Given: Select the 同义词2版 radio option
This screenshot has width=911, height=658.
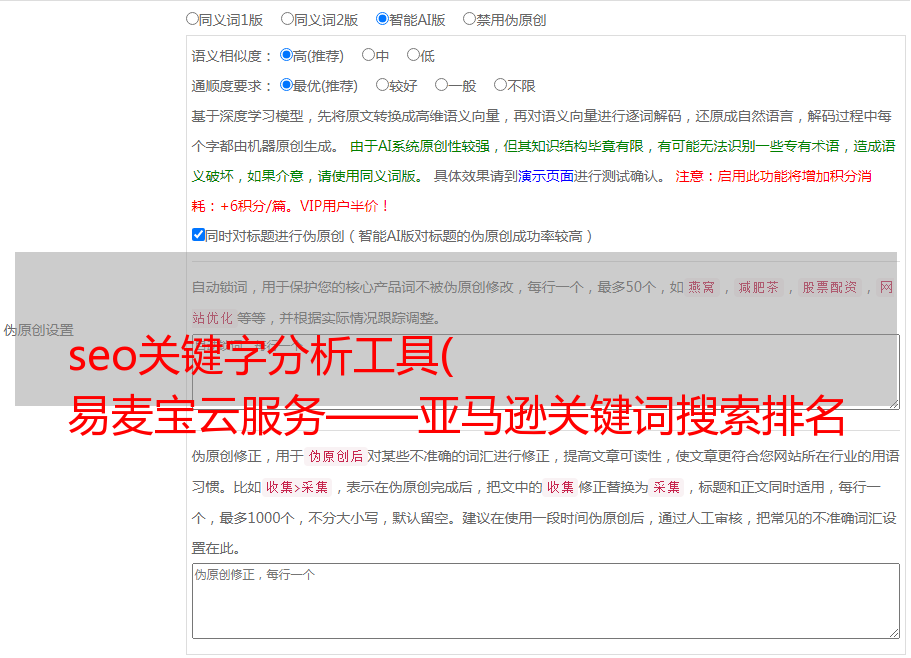Looking at the screenshot, I should pyautogui.click(x=287, y=19).
